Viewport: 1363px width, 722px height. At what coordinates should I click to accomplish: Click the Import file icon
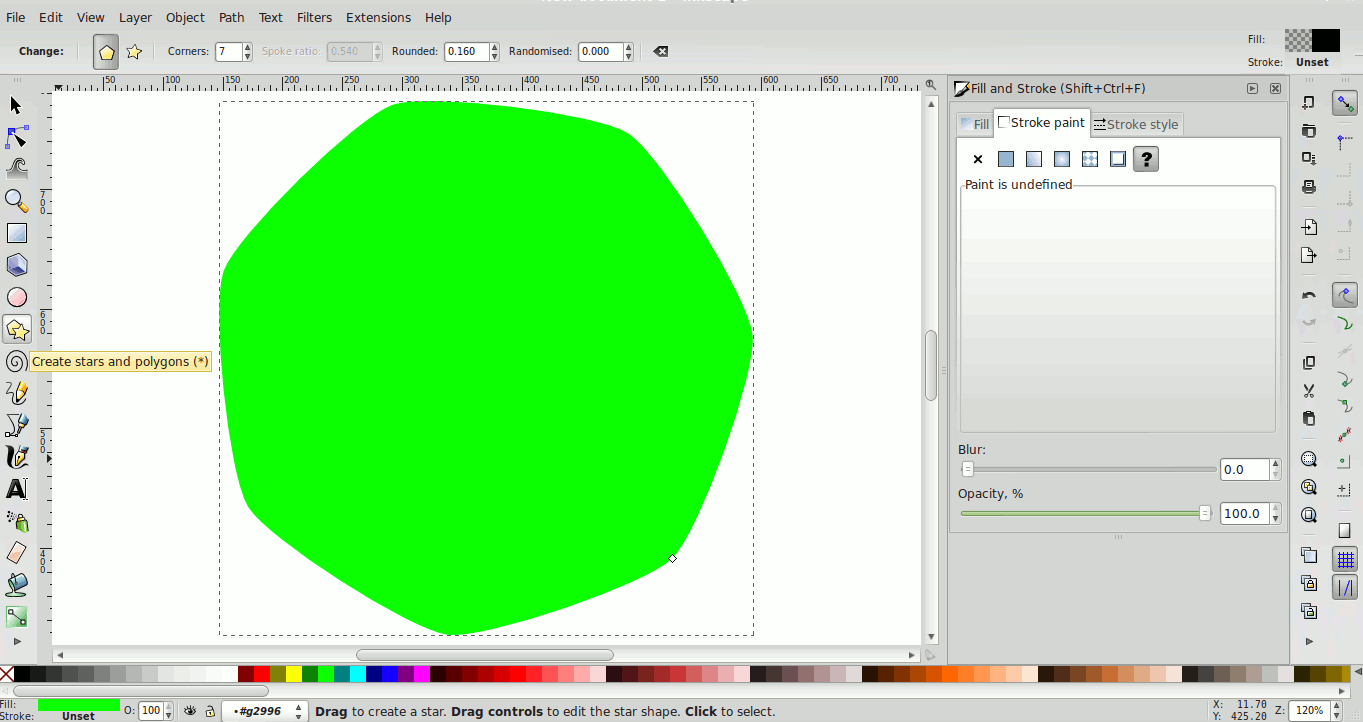coord(1309,227)
